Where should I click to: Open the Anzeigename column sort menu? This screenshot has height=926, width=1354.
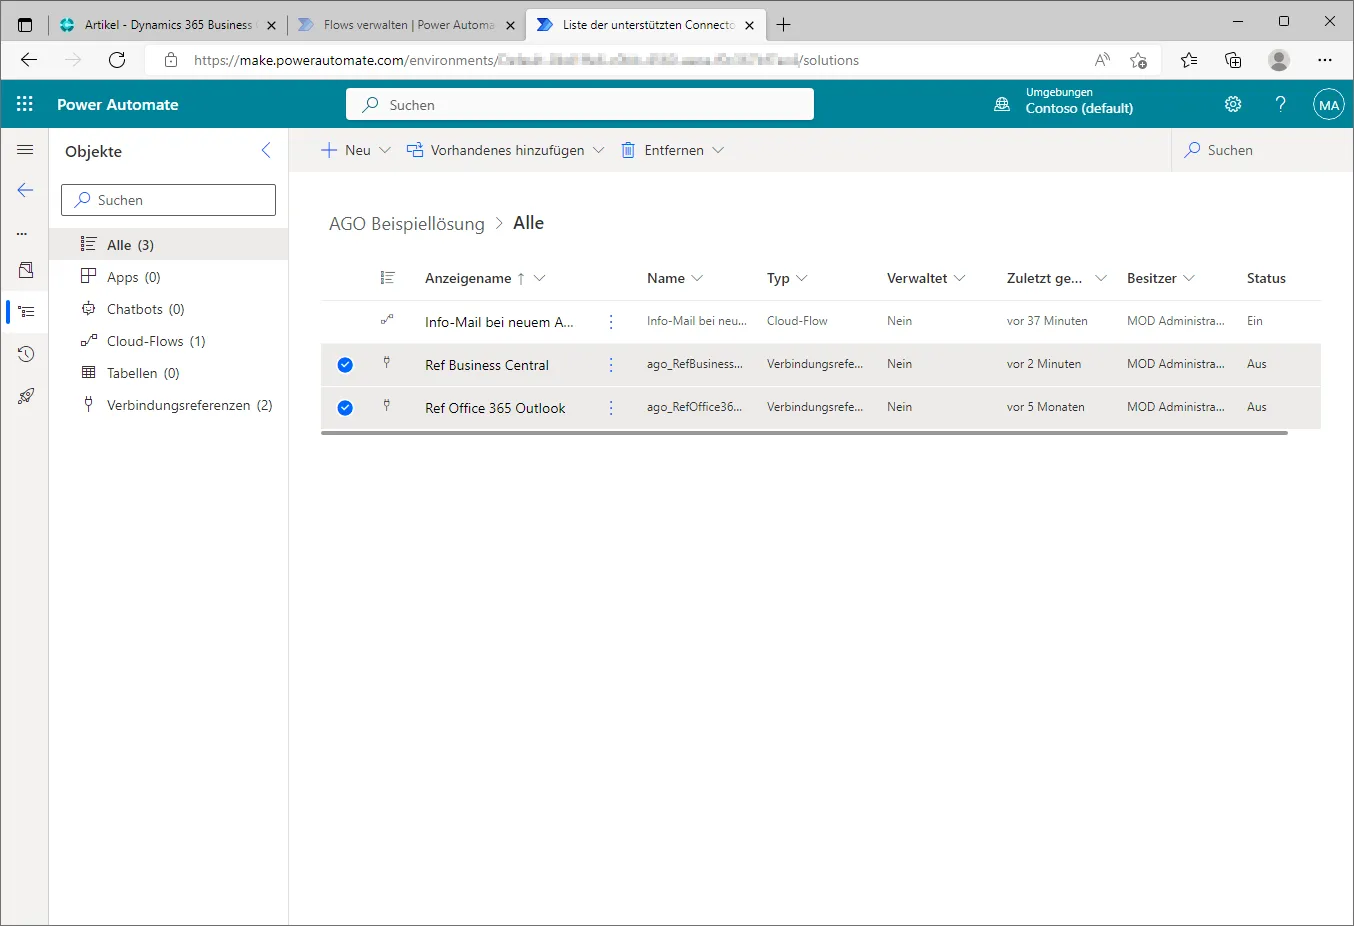coord(540,278)
